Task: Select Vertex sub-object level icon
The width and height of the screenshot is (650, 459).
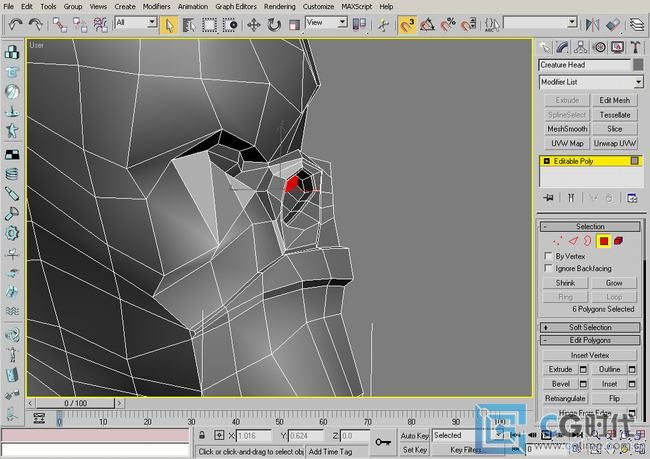Action: pos(558,241)
